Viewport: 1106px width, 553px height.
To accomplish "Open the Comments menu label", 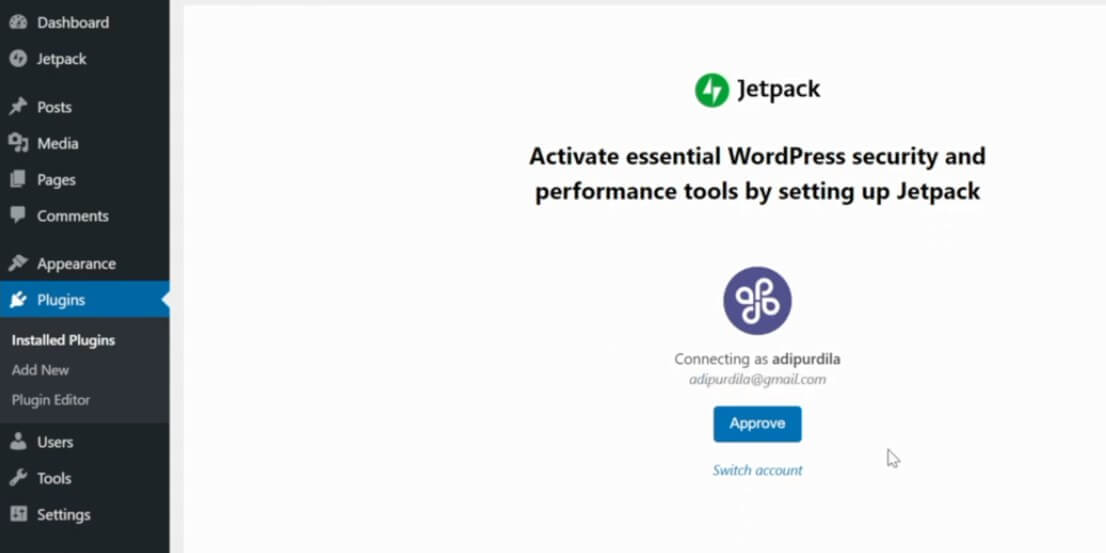I will click(x=73, y=216).
